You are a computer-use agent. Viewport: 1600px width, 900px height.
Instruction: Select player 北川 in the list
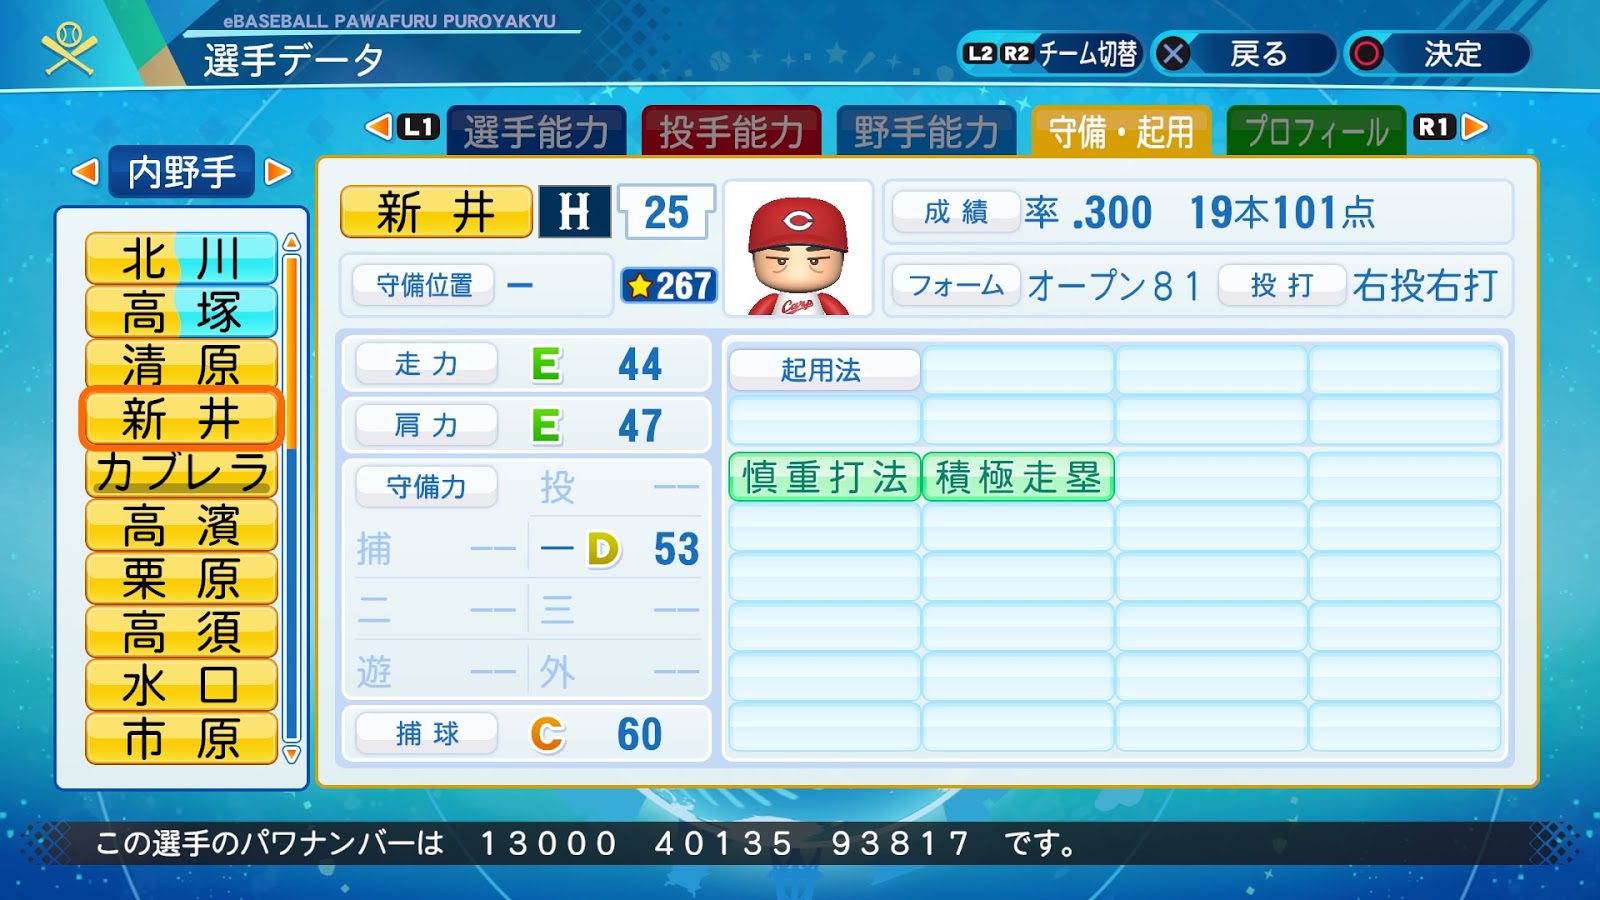pos(181,259)
